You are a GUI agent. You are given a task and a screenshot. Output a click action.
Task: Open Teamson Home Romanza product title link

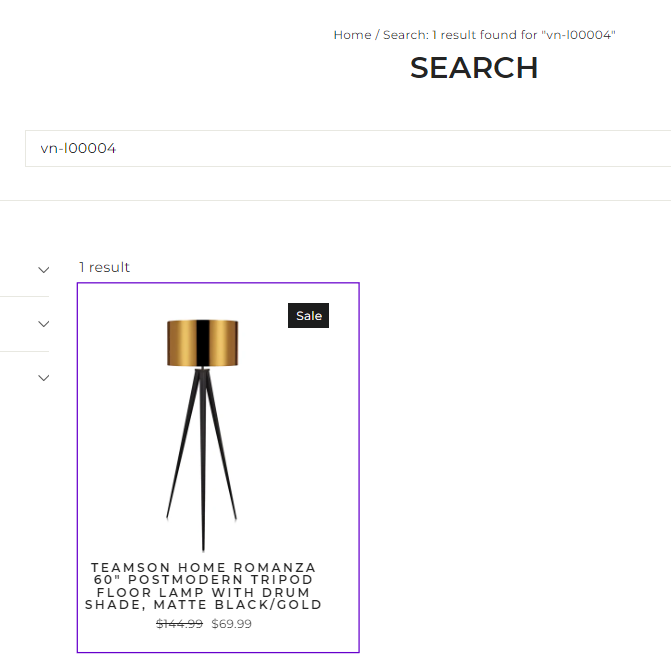(203, 586)
